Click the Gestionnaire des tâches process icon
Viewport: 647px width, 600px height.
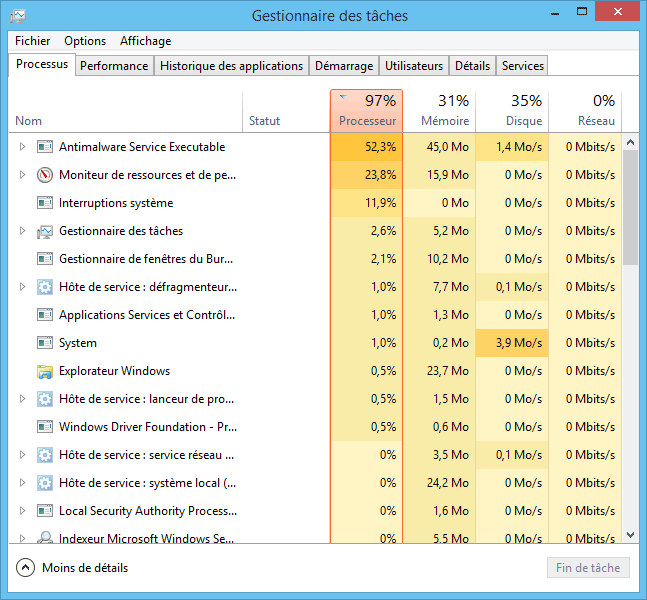[44, 231]
